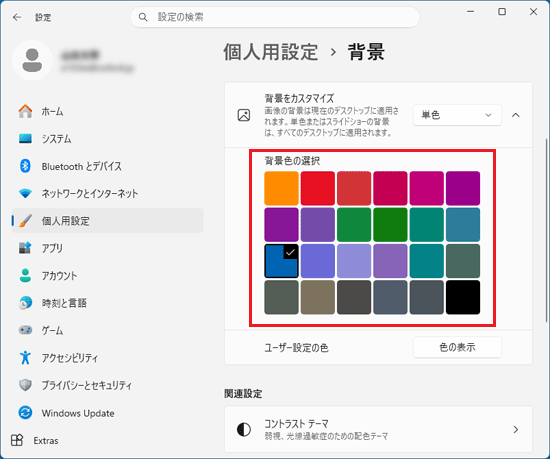Open システム settings

pos(107,139)
